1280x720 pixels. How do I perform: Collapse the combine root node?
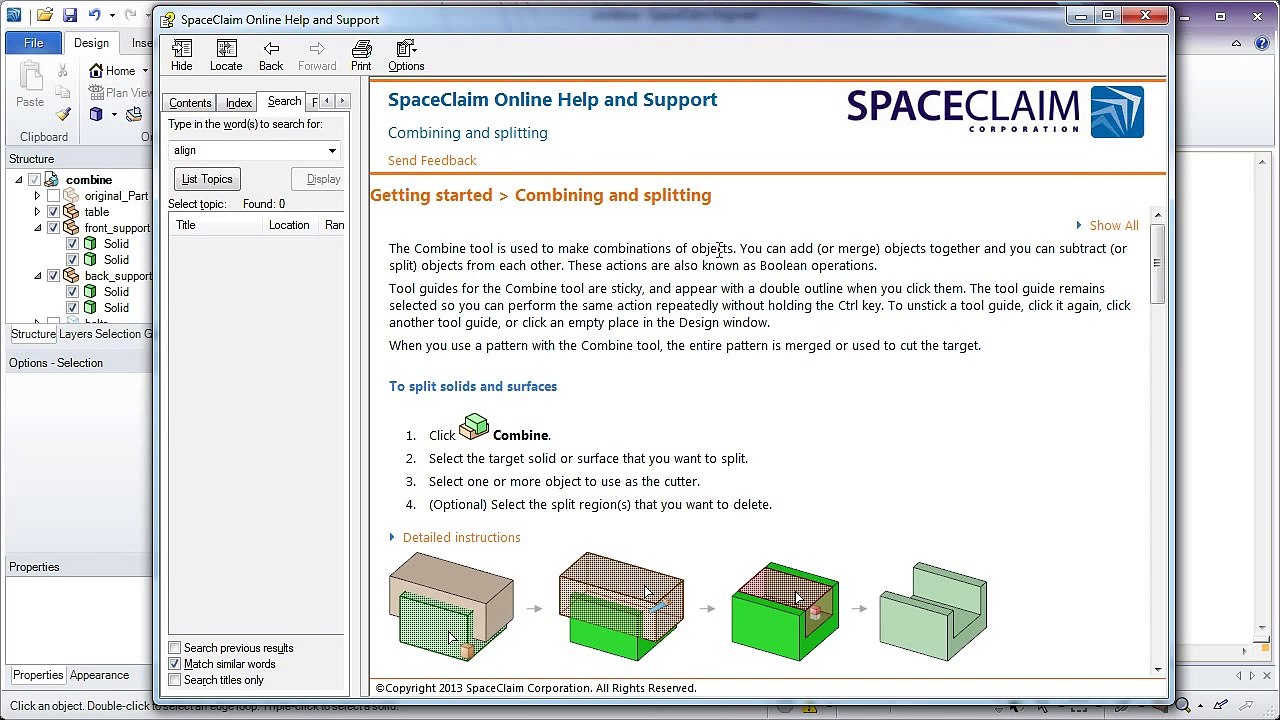pyautogui.click(x=19, y=180)
